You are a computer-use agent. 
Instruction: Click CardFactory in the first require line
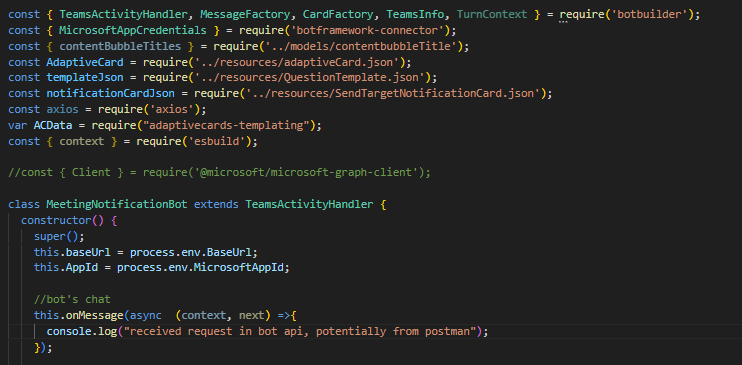(339, 14)
